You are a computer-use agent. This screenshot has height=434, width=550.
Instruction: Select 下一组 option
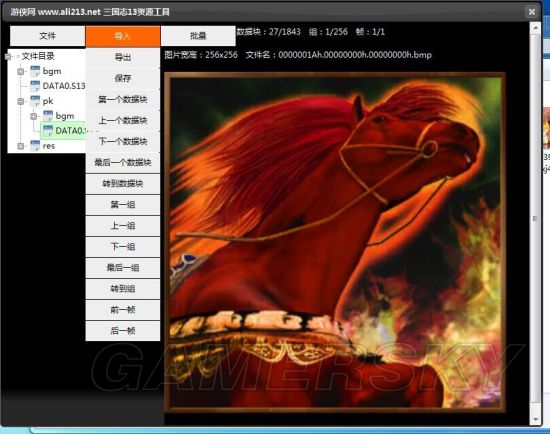(x=123, y=247)
